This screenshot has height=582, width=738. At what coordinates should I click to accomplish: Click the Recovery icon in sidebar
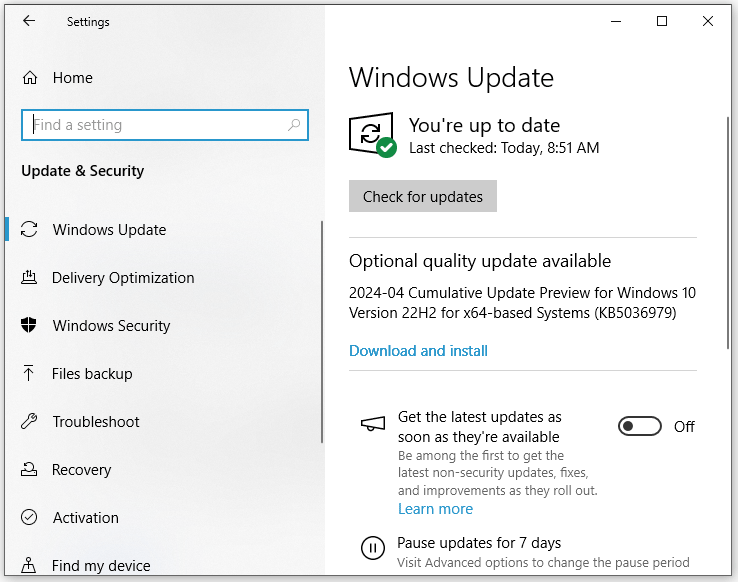point(29,469)
